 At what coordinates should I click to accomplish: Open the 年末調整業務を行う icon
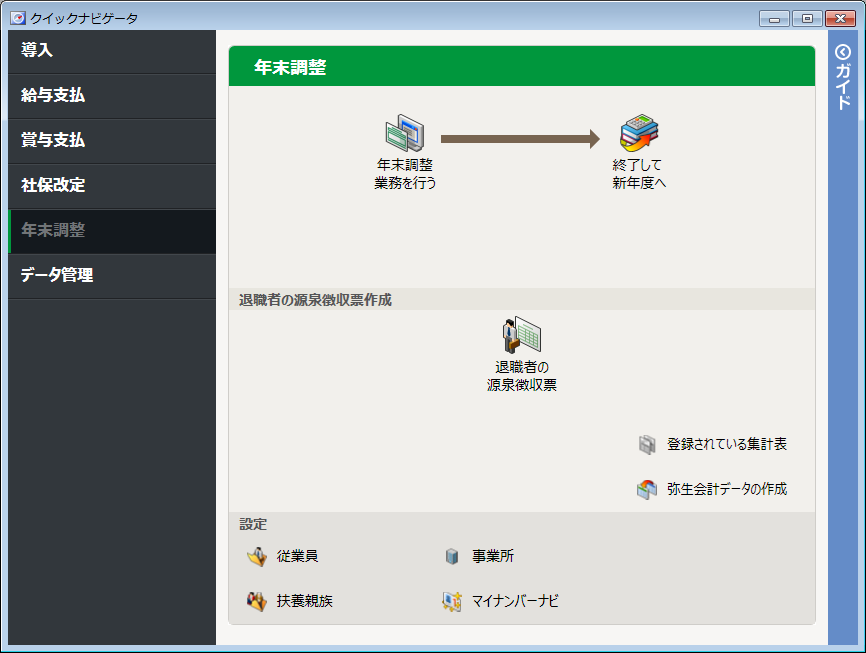pos(405,133)
